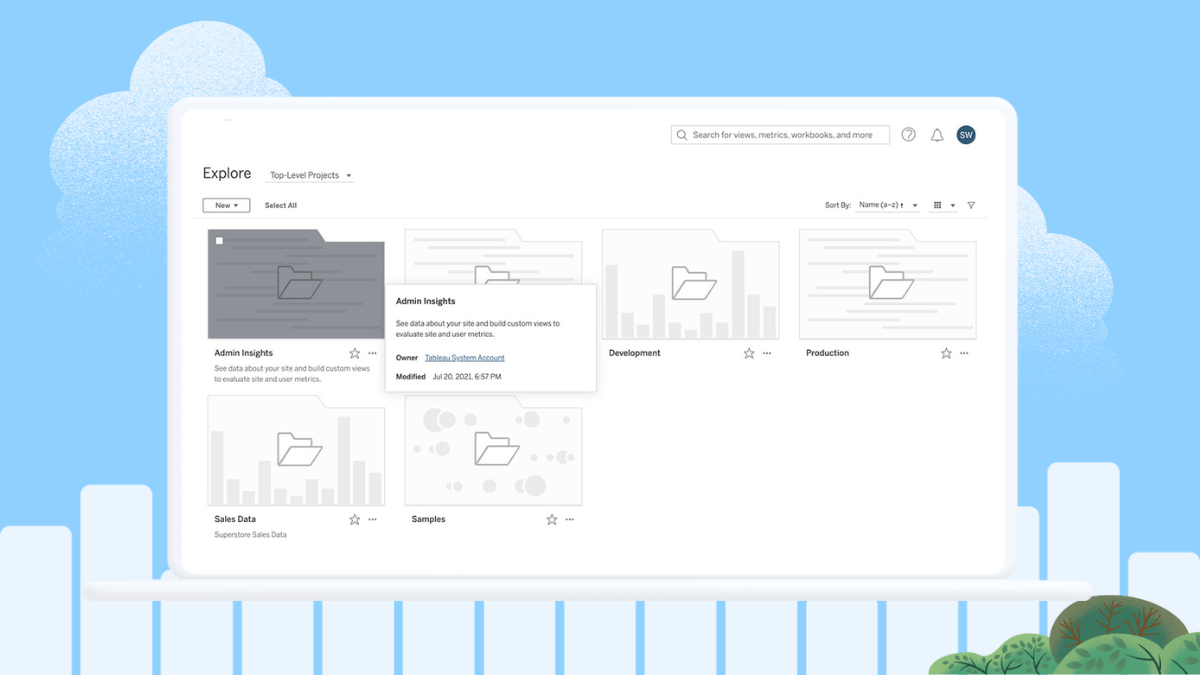Open the actions menu for Admin Insights
1200x675 pixels.
[x=371, y=353]
